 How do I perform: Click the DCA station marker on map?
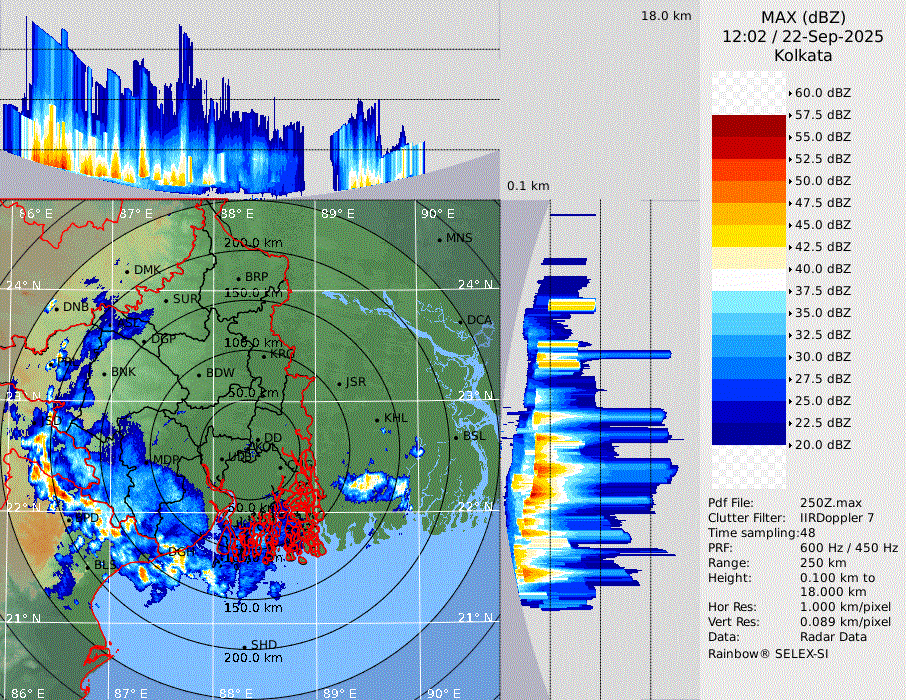click(462, 322)
